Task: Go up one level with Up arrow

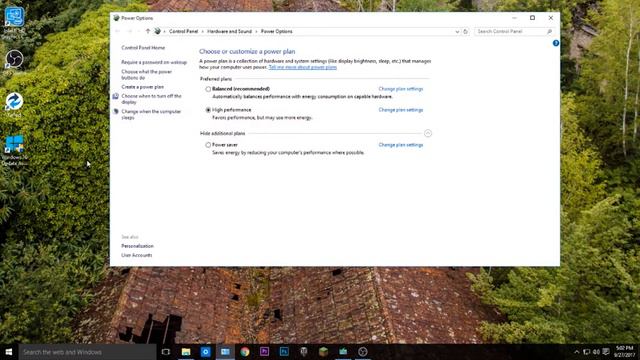Action: tap(148, 31)
